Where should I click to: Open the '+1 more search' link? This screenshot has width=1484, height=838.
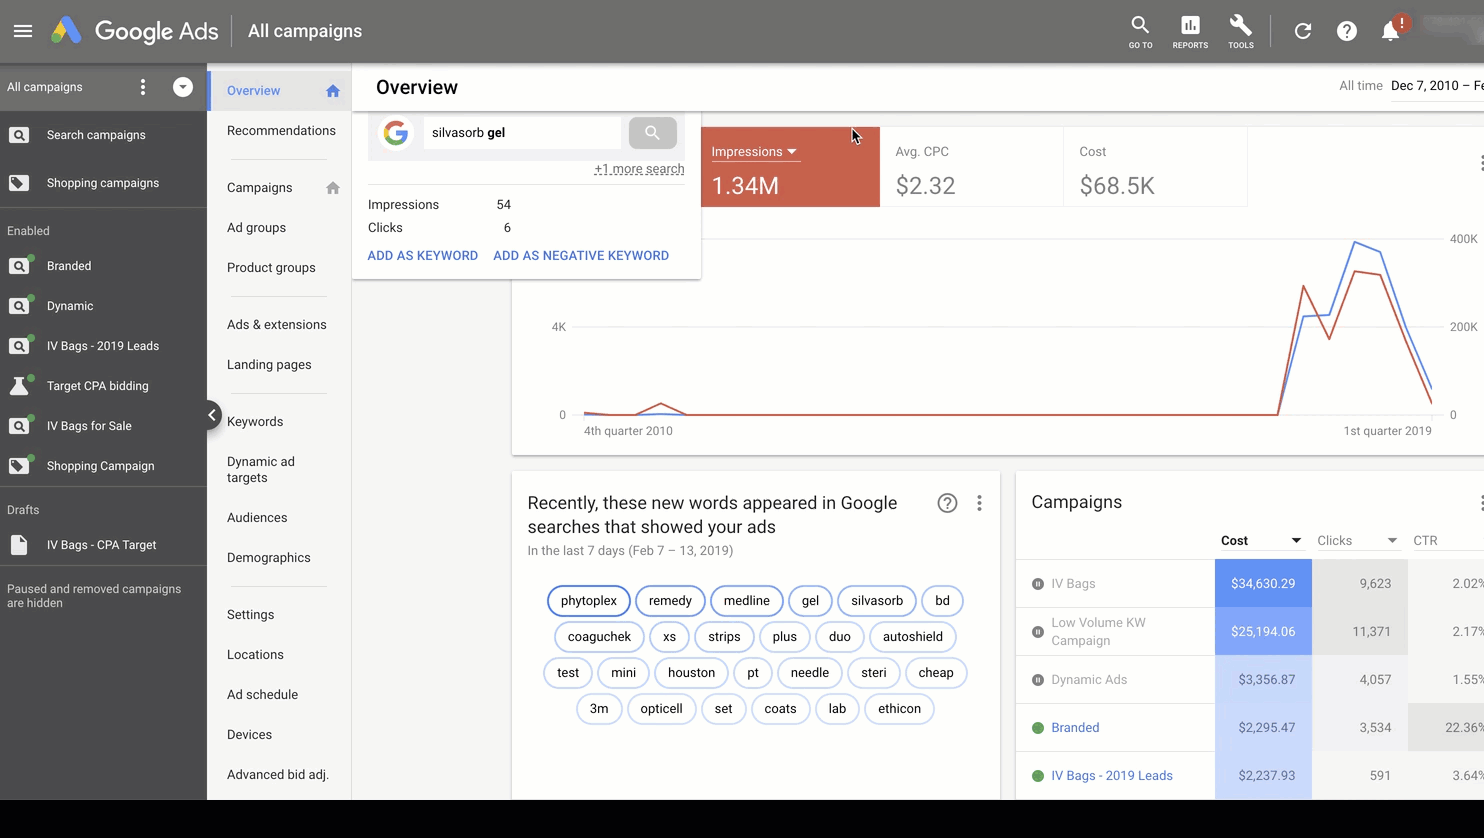[x=639, y=169]
